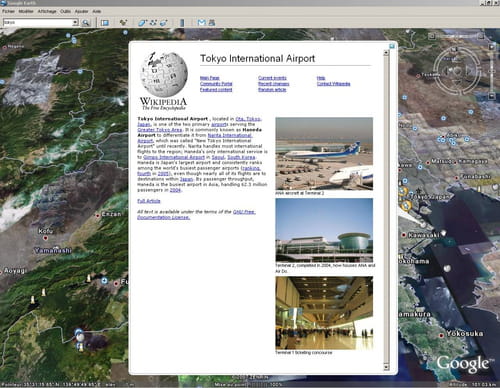Click the balloon scrollbar down arrow
Viewport: 500px width, 388px height.
386,367
